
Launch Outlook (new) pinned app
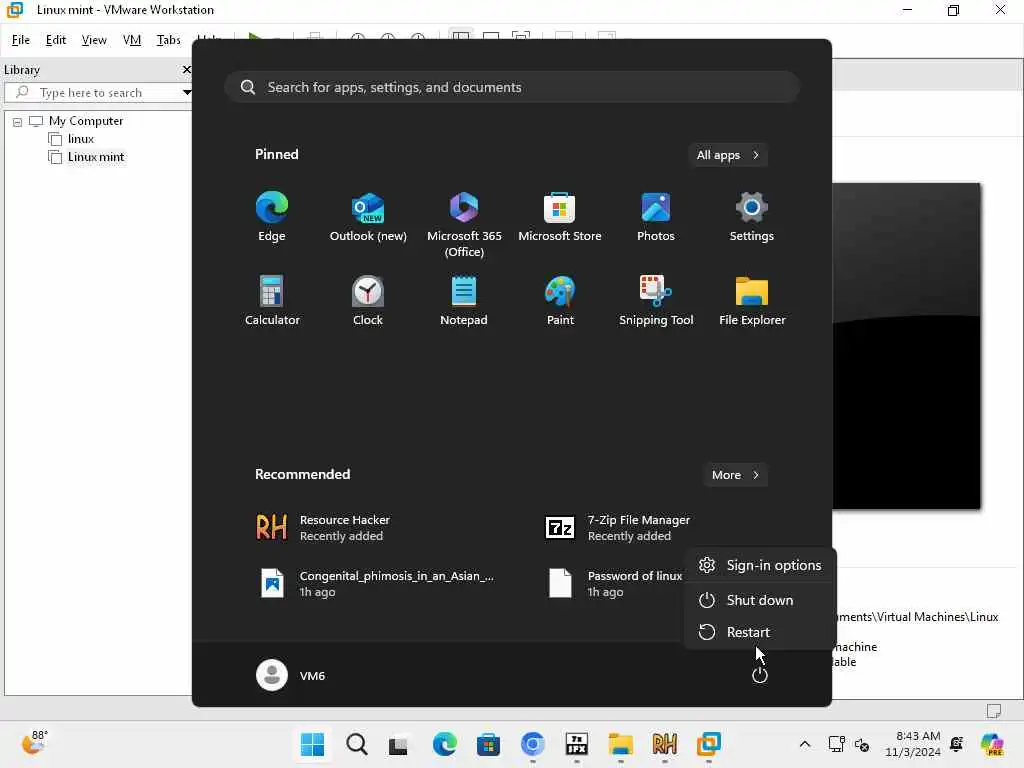(368, 217)
